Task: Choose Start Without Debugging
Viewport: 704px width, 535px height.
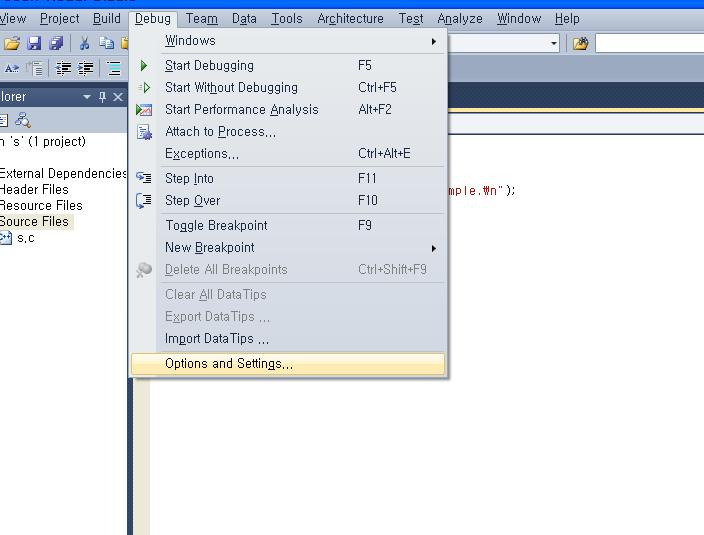Action: (x=288, y=88)
